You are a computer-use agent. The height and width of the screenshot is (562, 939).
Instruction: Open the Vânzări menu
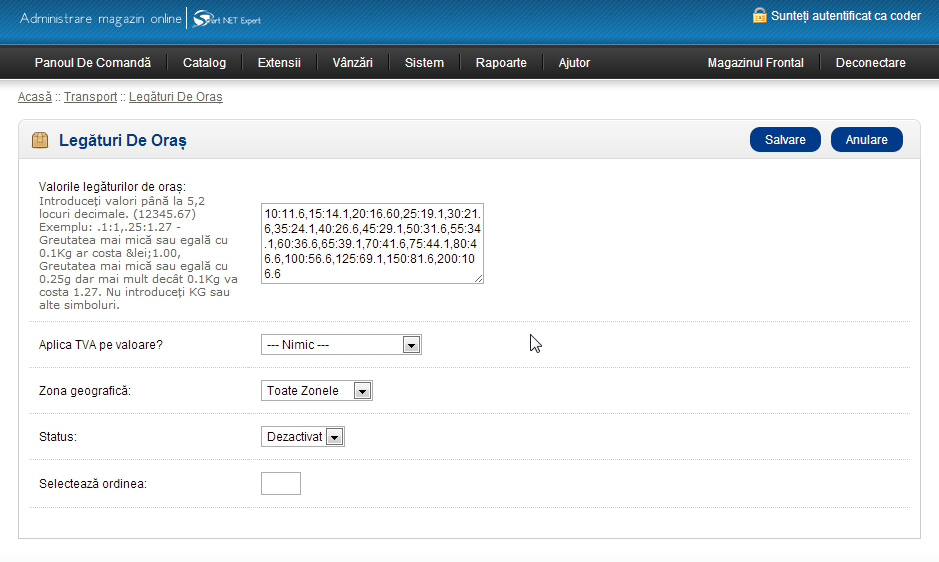pos(352,63)
